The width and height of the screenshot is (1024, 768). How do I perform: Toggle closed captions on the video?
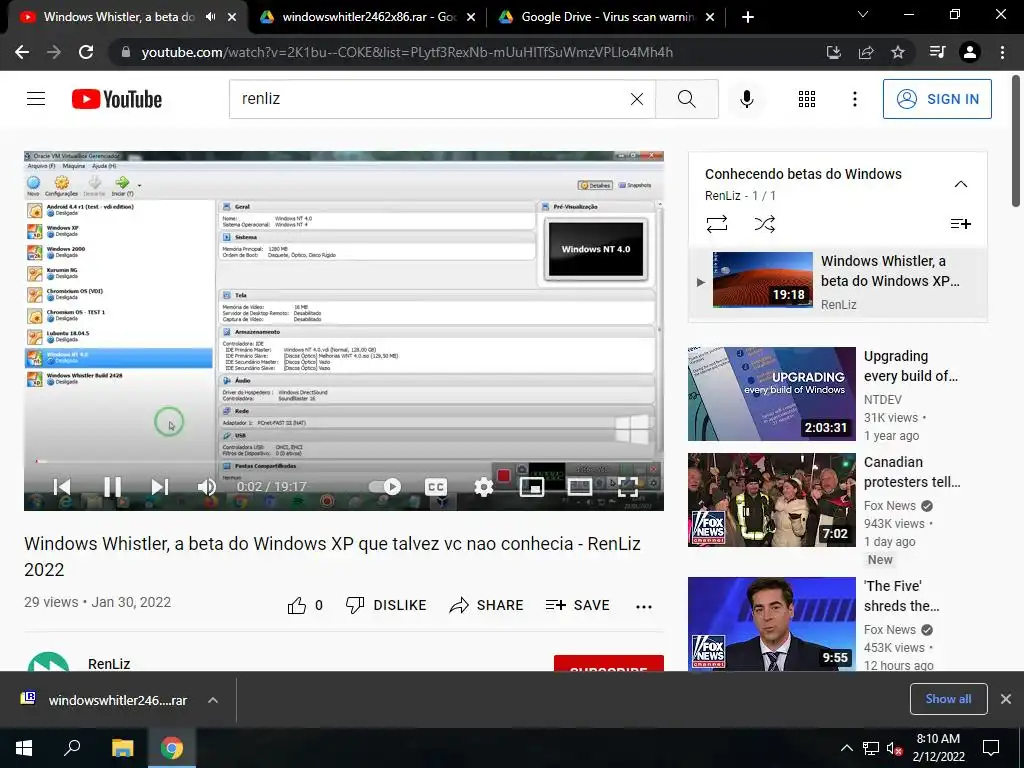pos(436,487)
